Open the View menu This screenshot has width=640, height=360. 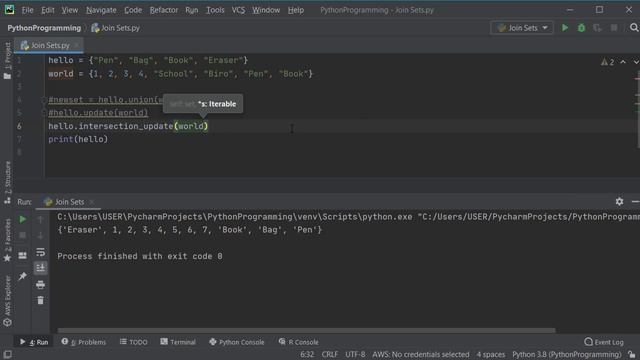[x=70, y=10]
